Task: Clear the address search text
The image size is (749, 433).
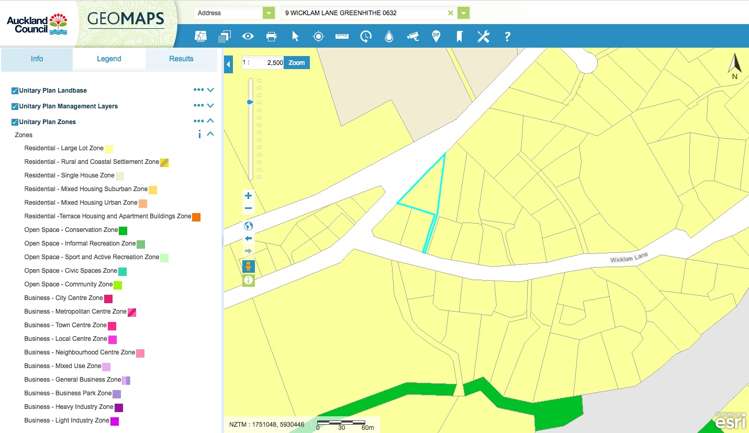Action: tap(450, 13)
